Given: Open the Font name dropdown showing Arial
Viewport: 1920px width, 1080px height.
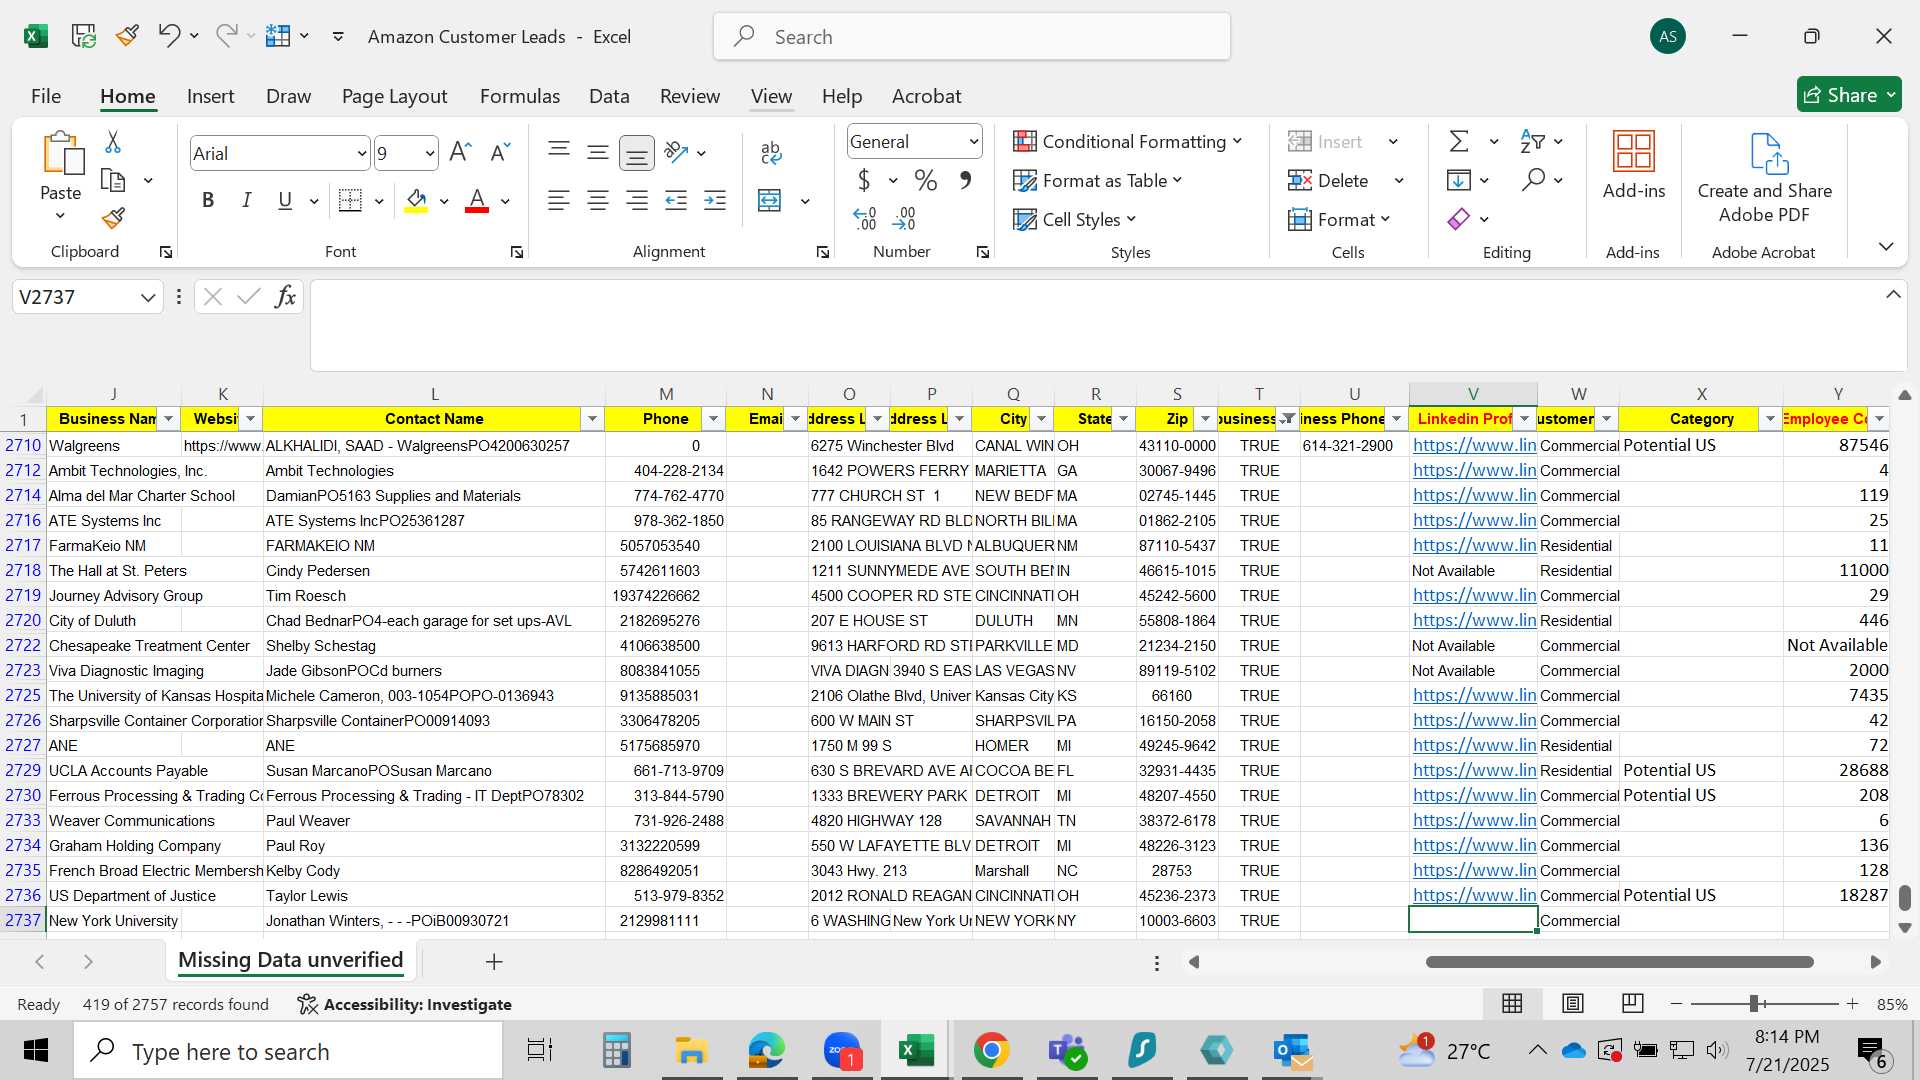Looking at the screenshot, I should click(x=361, y=154).
